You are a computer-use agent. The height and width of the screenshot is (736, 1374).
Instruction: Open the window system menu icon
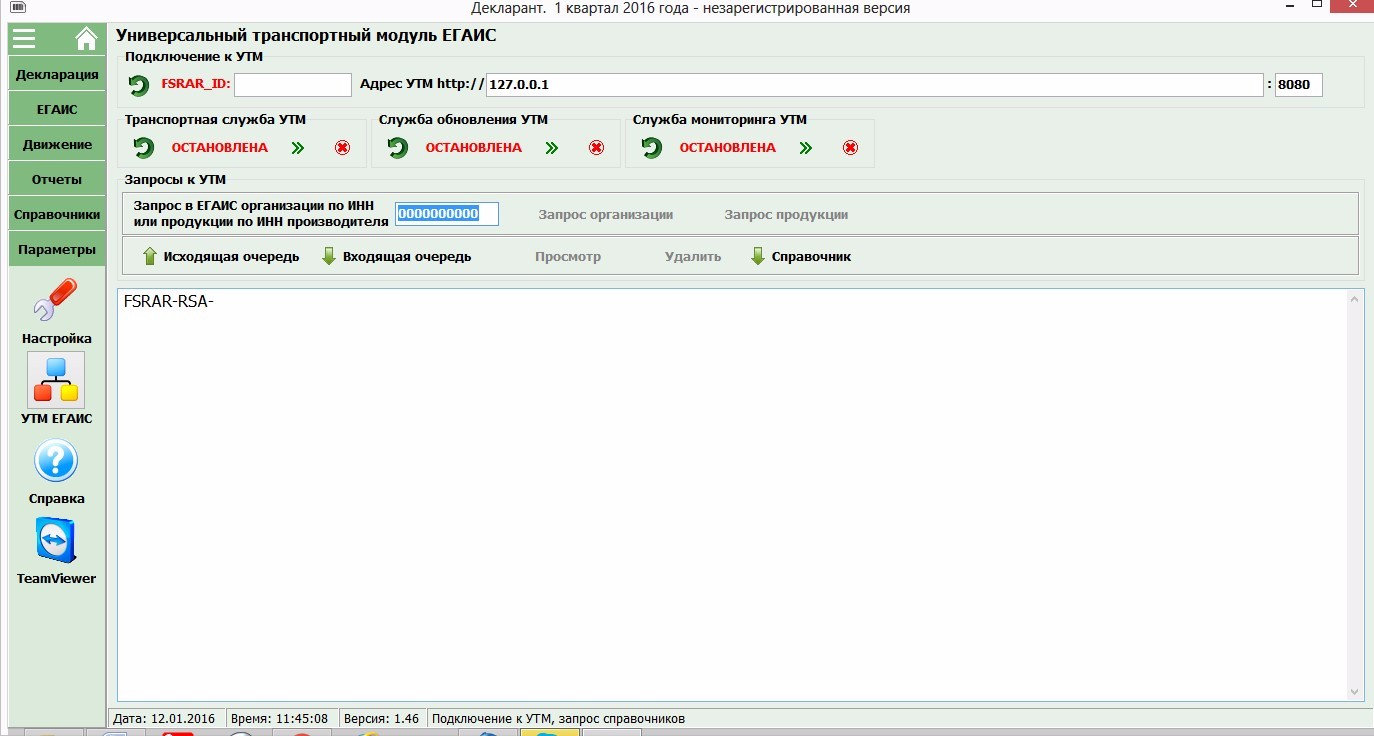(18, 7)
